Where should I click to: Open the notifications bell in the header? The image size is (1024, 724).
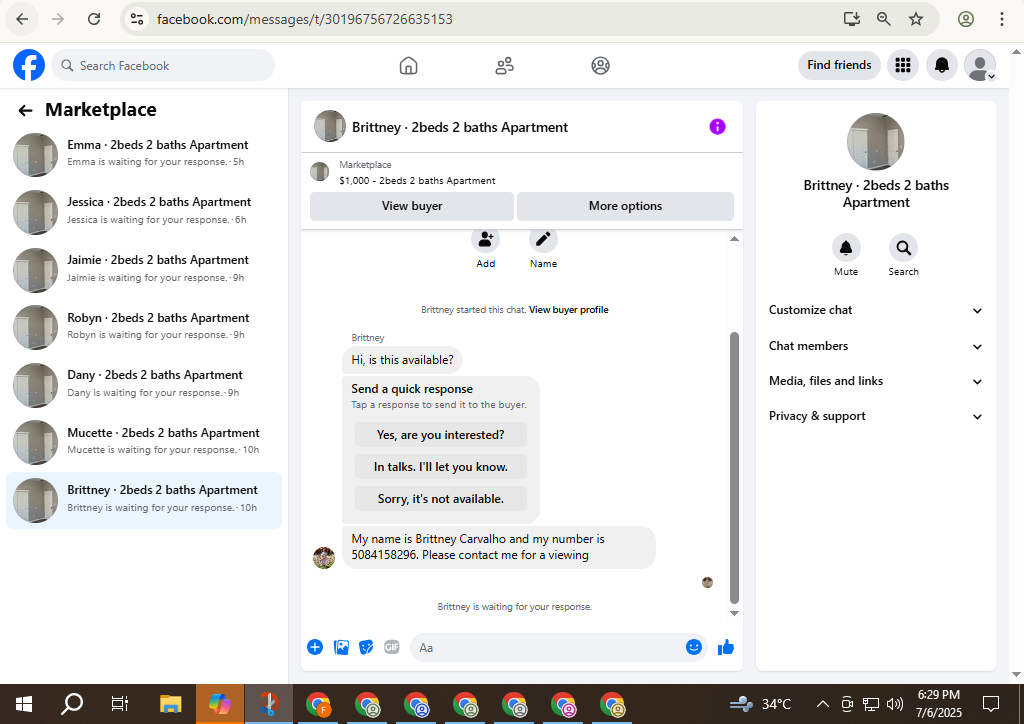941,65
